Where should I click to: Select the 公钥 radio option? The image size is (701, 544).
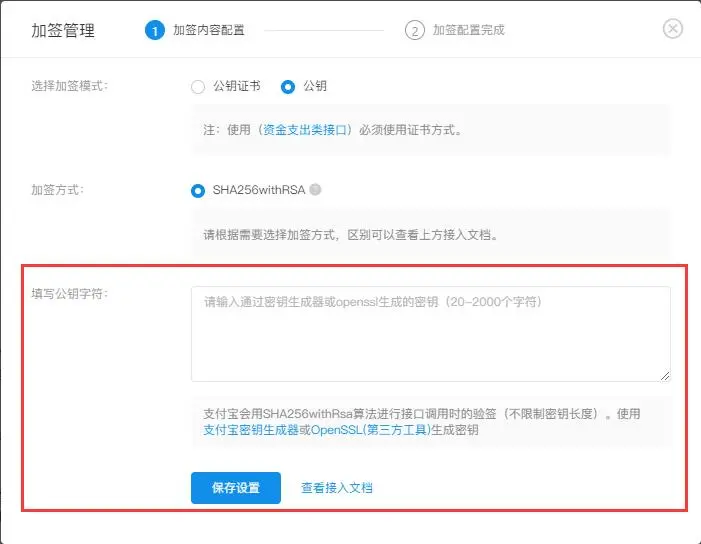[288, 86]
